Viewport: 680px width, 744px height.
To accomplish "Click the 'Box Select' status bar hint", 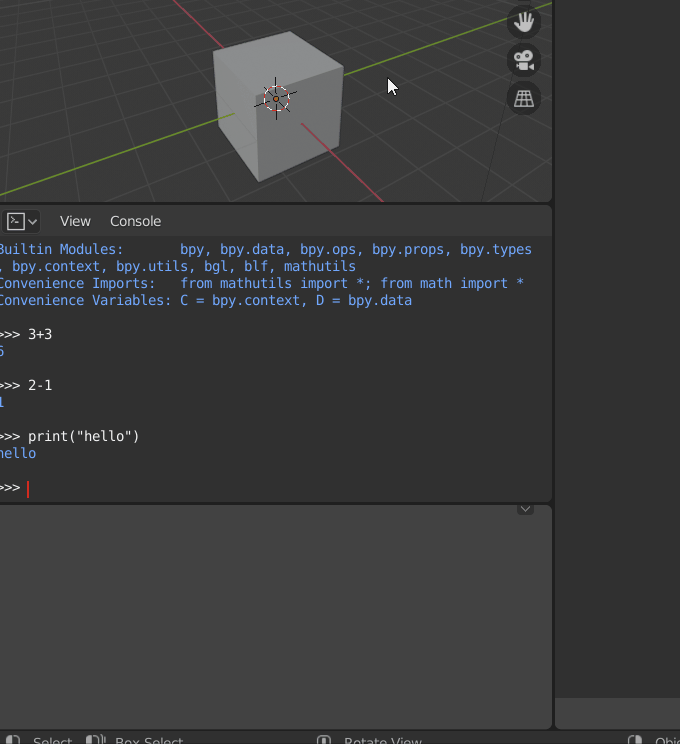I will point(149,740).
